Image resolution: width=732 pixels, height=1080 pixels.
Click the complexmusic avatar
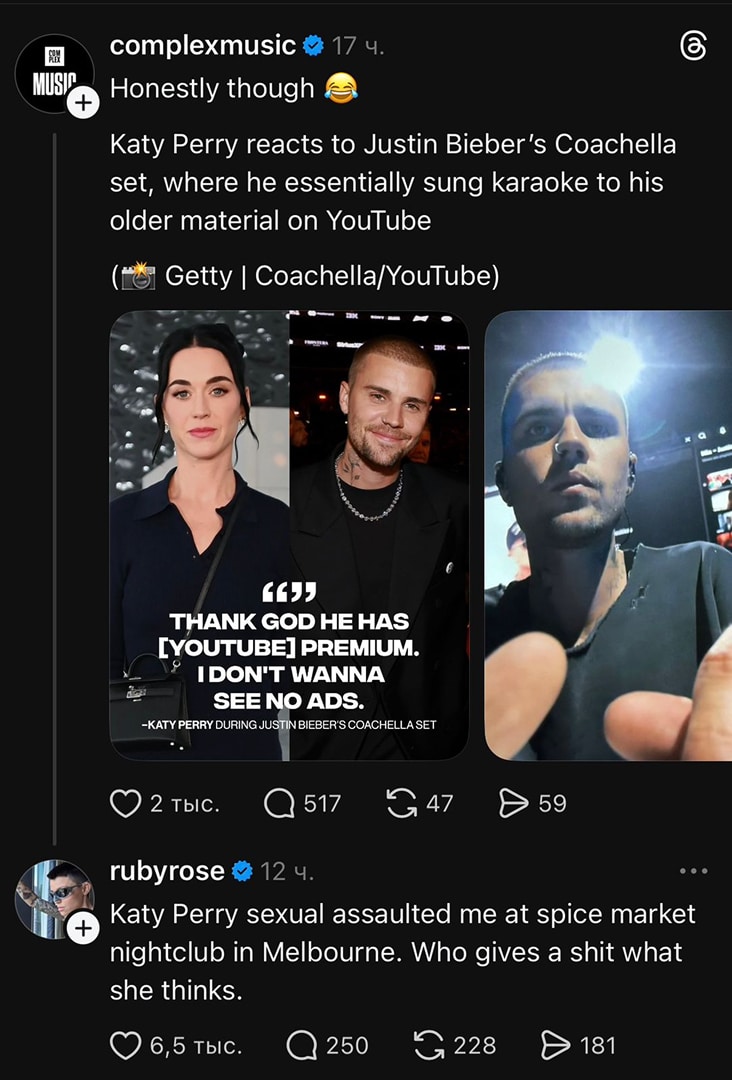tap(52, 72)
